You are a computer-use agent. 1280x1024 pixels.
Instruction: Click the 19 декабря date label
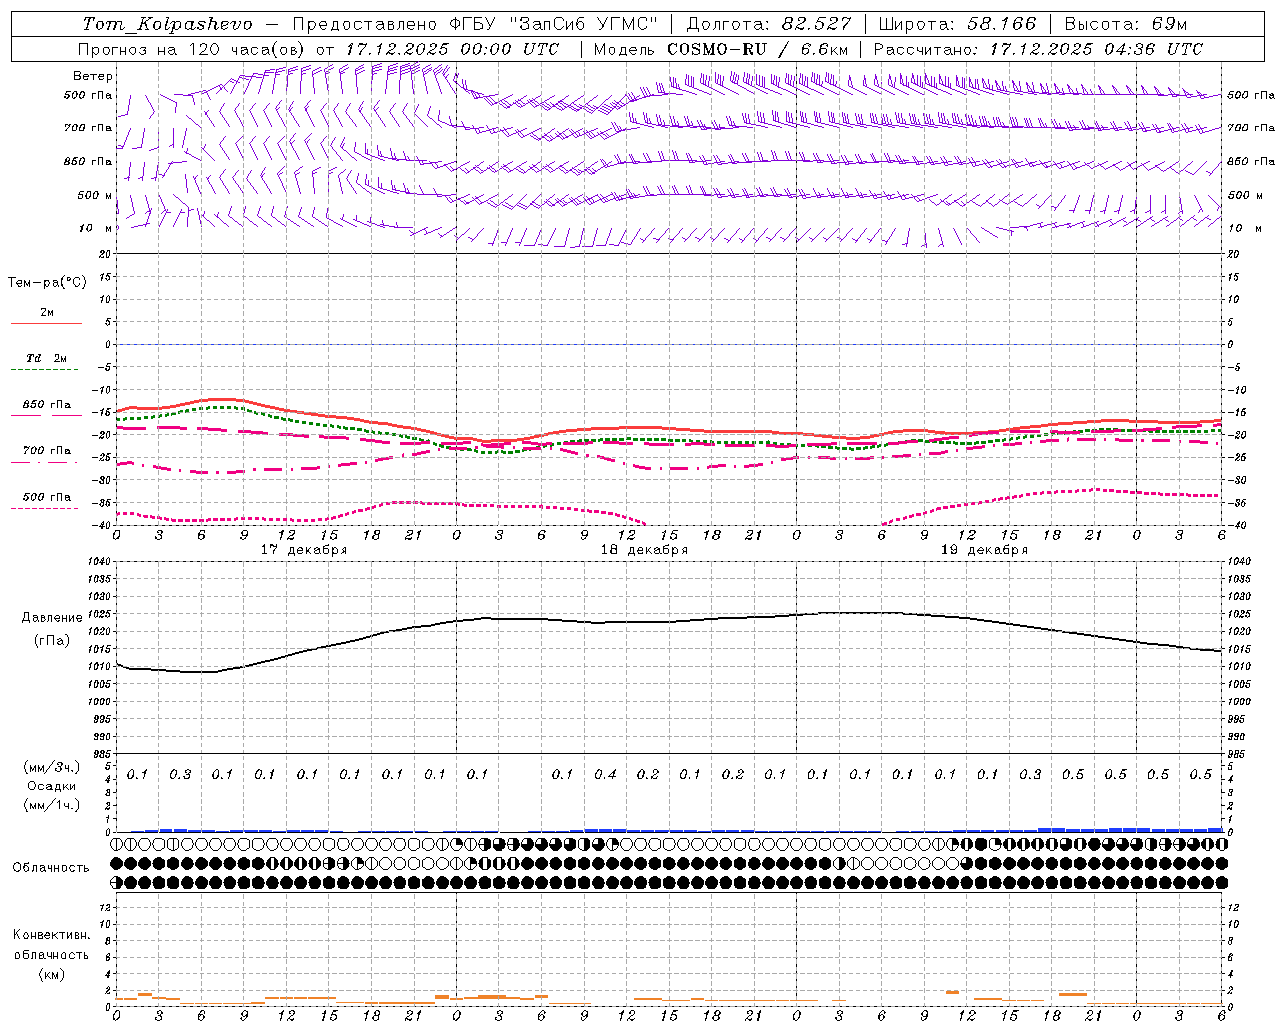tap(984, 550)
